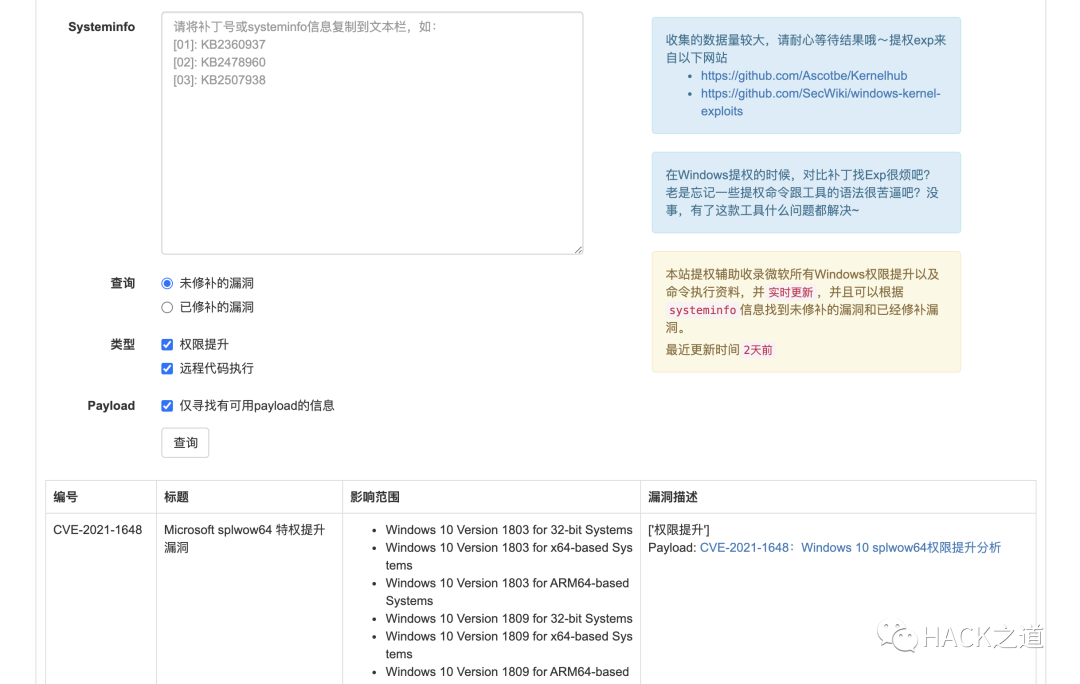Toggle the 权限提升 checkbox

coord(167,344)
